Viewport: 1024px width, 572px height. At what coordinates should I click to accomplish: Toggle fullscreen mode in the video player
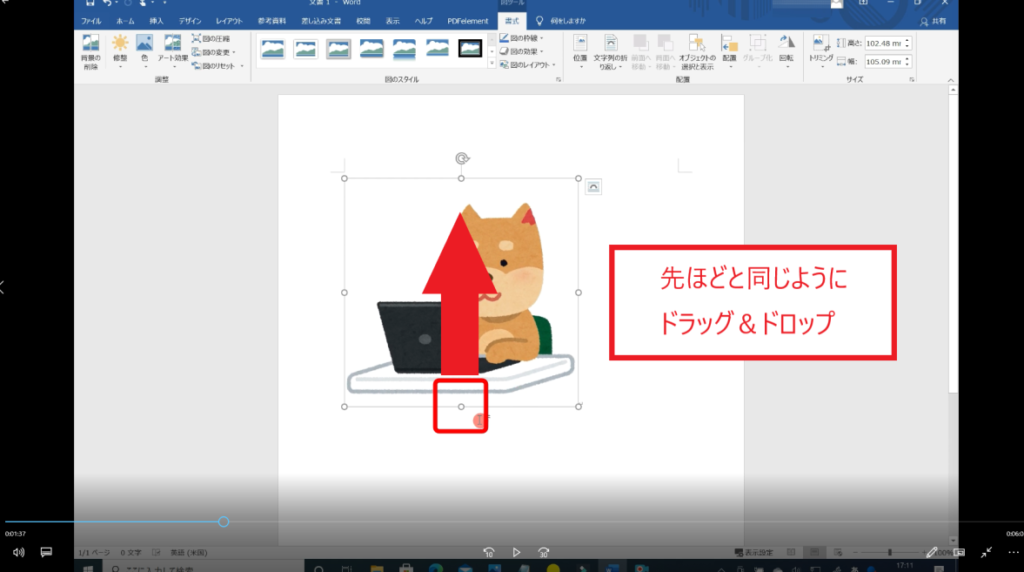(987, 551)
